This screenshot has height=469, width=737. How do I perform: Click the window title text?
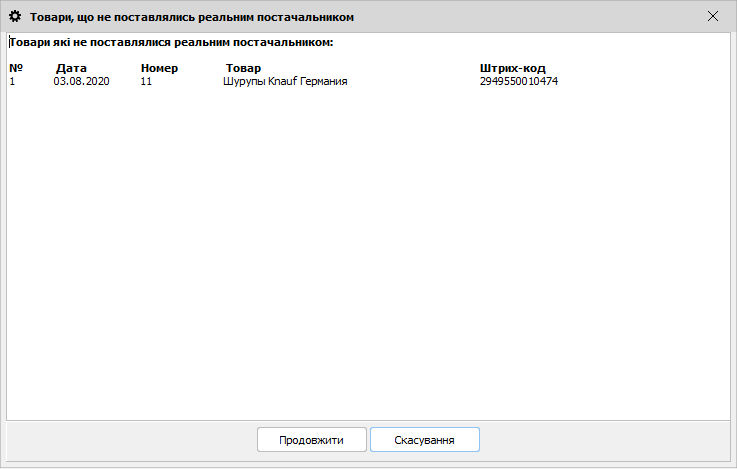click(190, 17)
